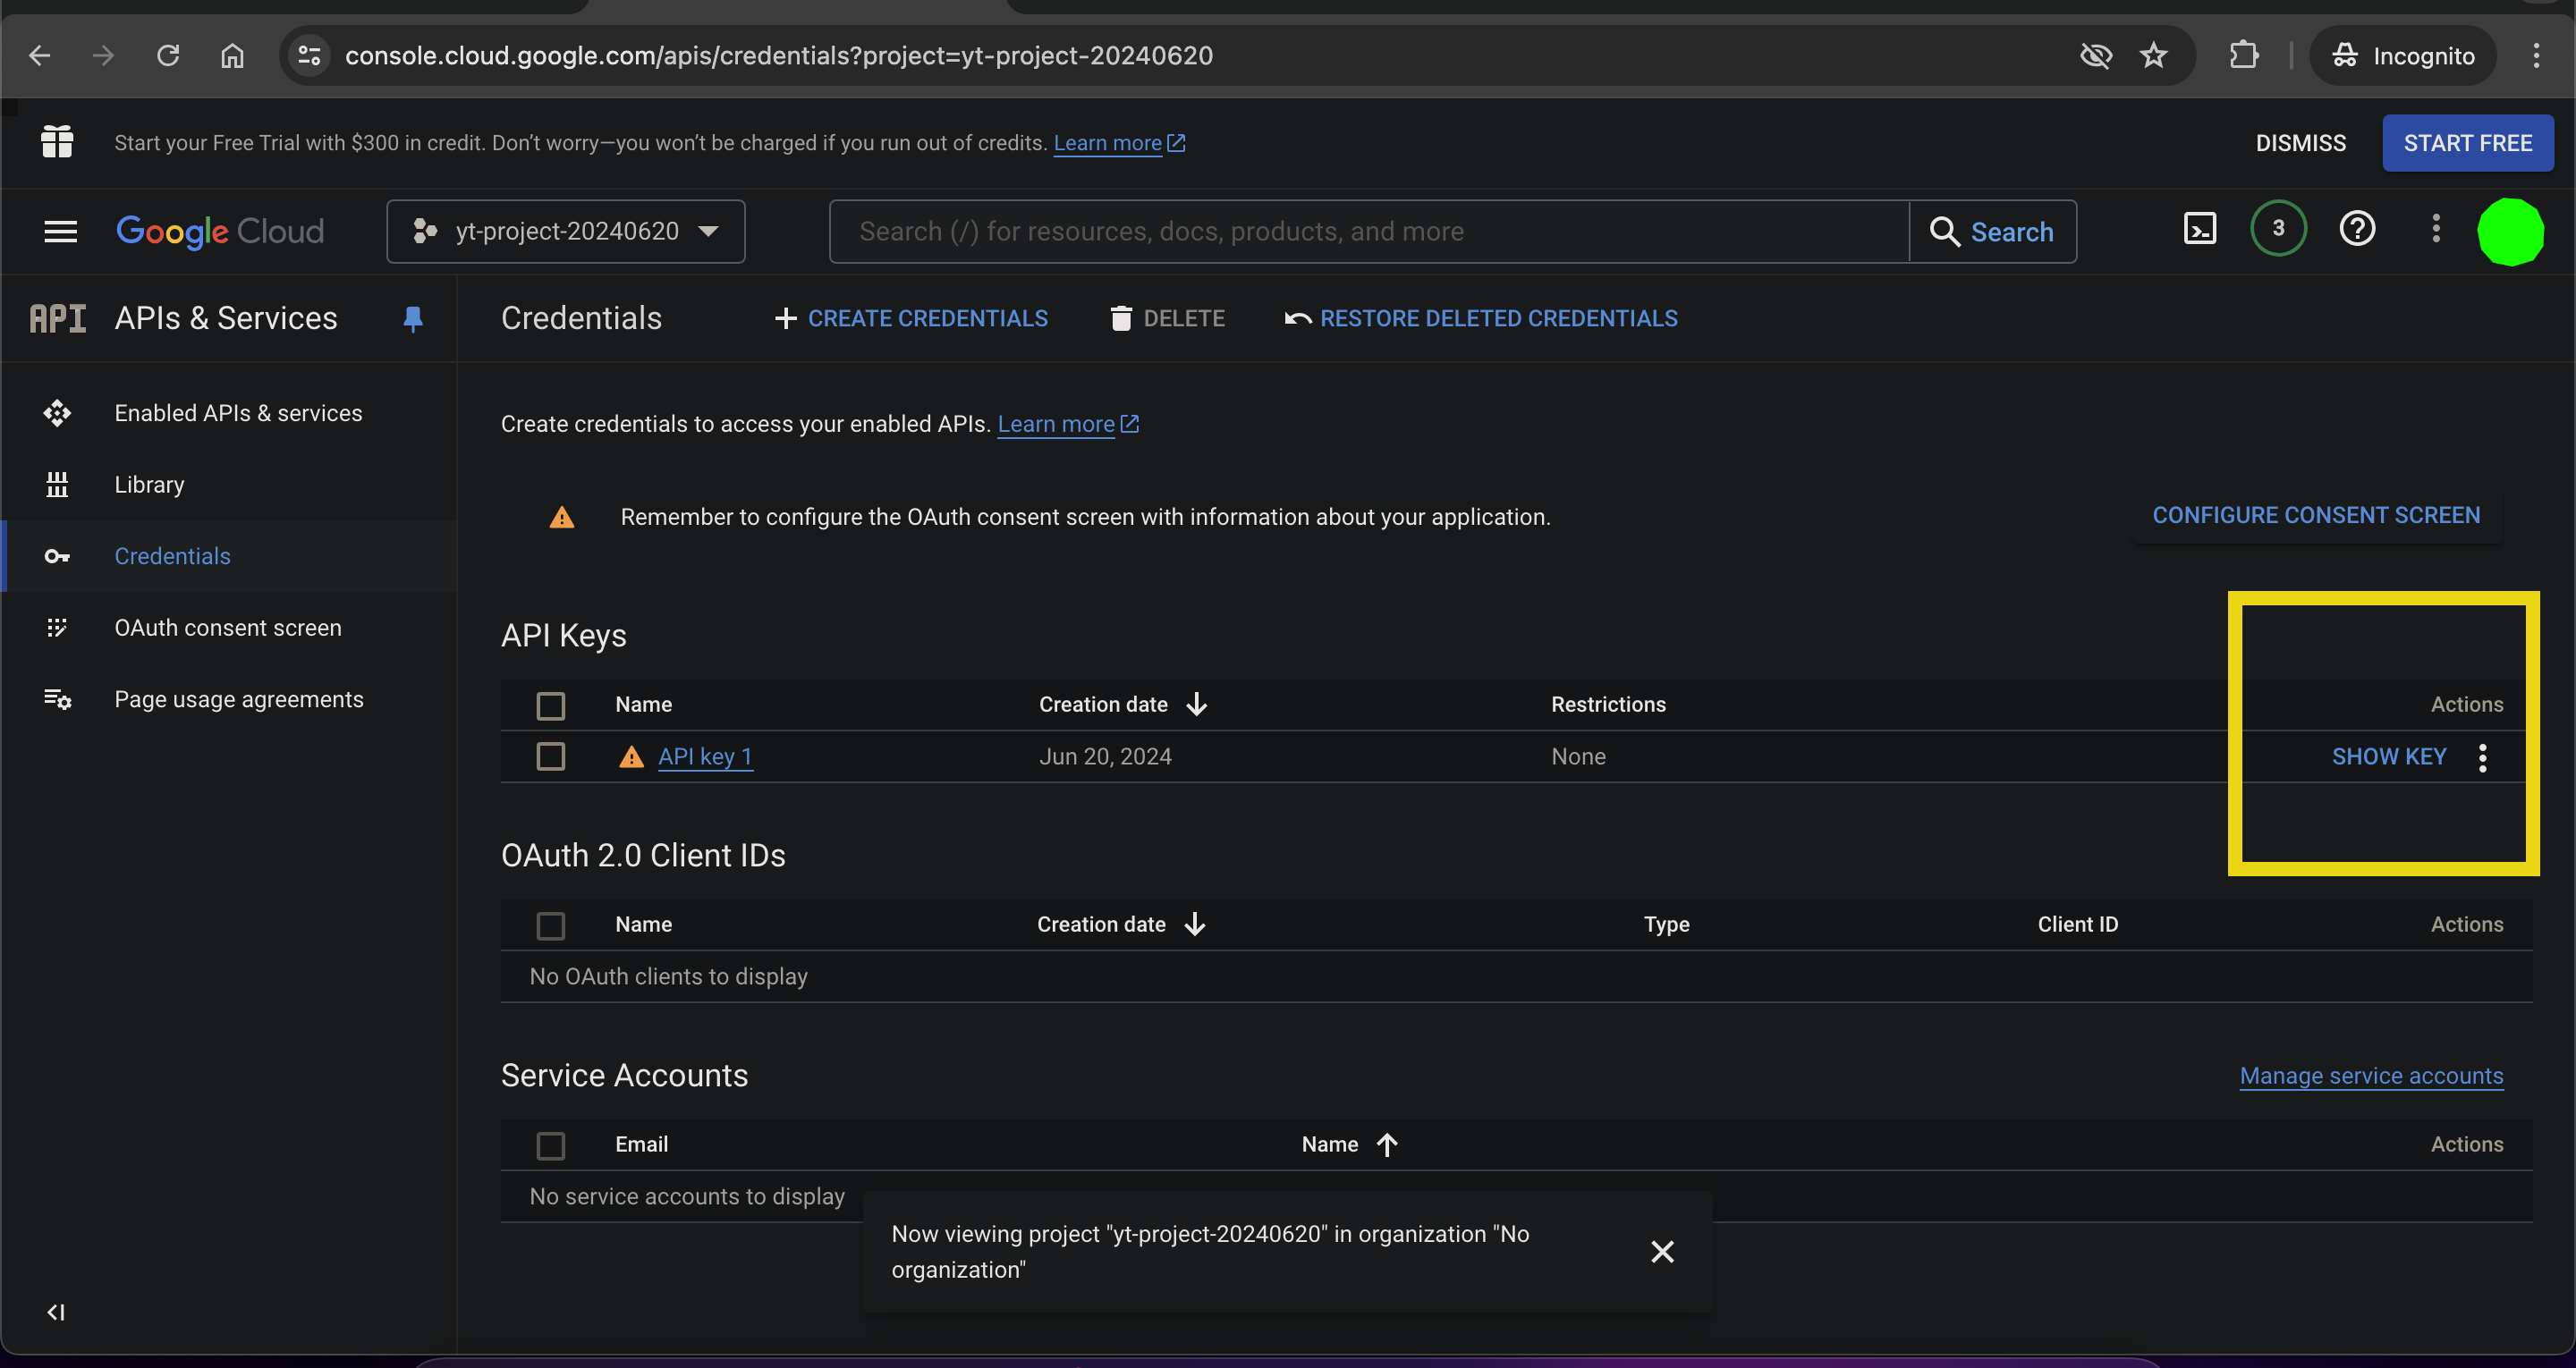The height and width of the screenshot is (1368, 2576).
Task: Click the warning icon beside API key 1
Action: [x=631, y=757]
